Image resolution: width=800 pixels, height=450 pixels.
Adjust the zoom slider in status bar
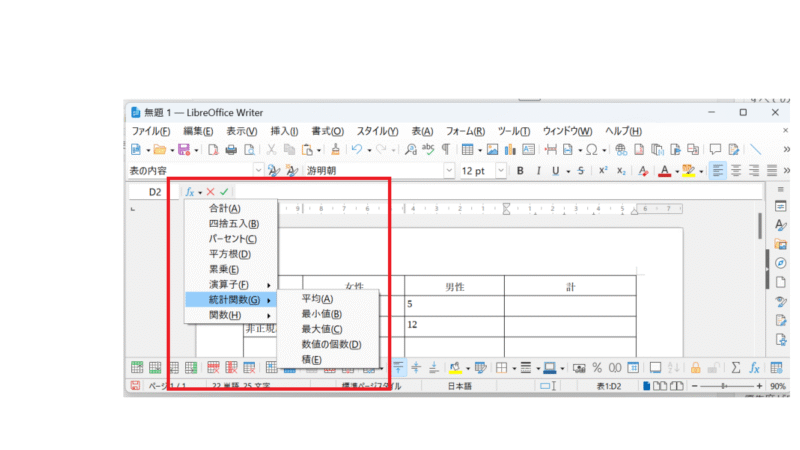726,386
